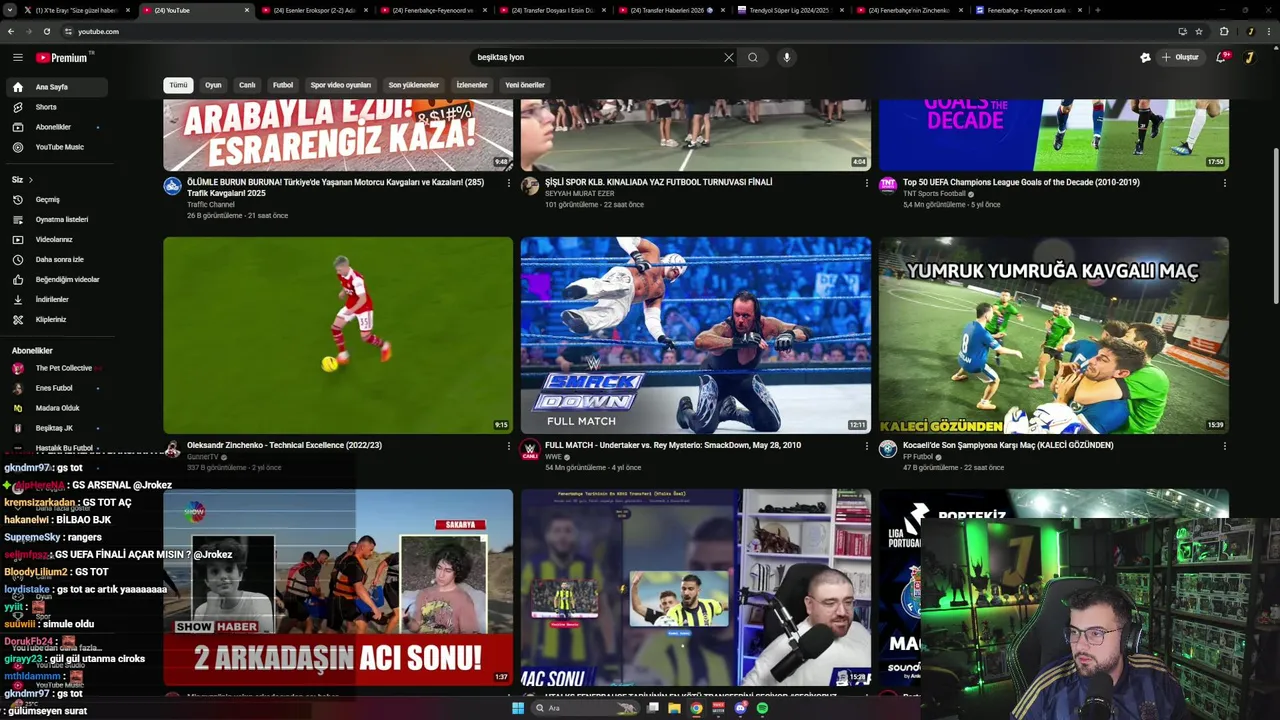Select the İzlenenler filter chip
This screenshot has width=1280, height=720.
pyautogui.click(x=472, y=85)
